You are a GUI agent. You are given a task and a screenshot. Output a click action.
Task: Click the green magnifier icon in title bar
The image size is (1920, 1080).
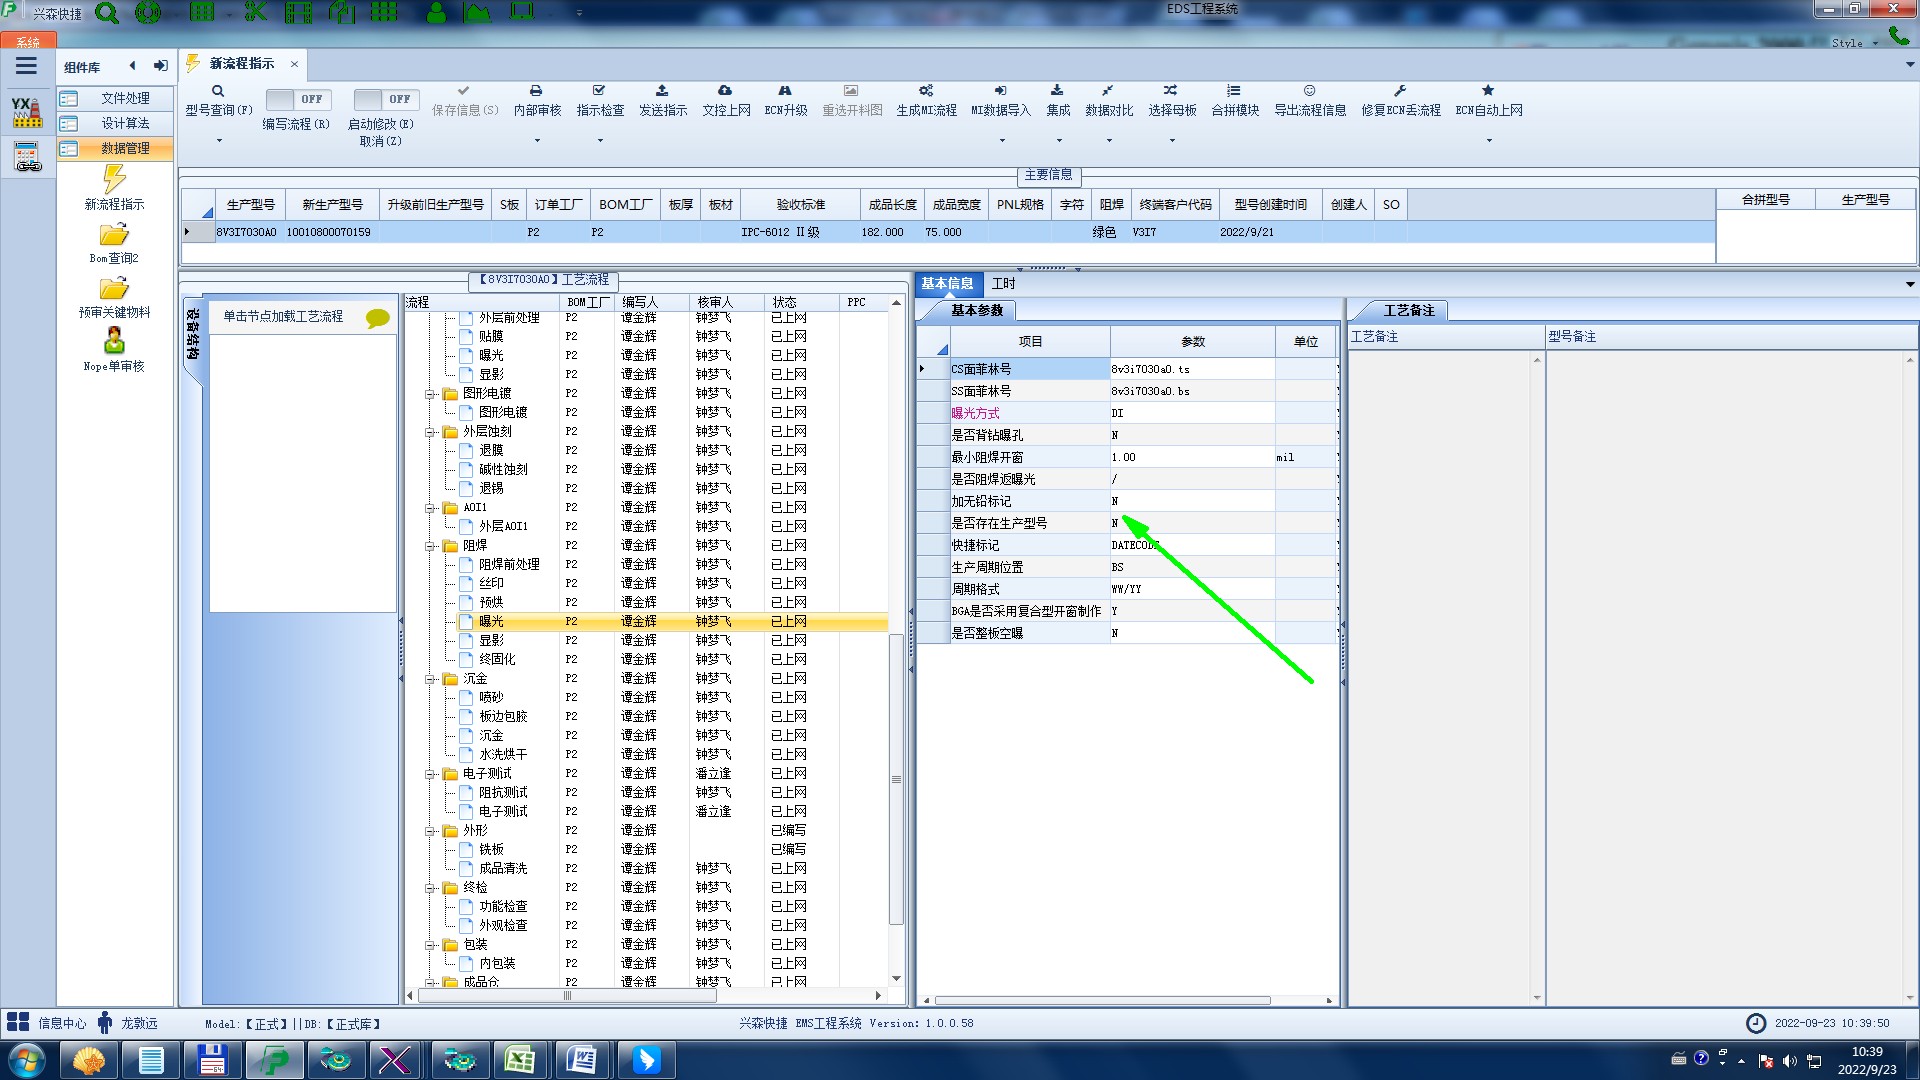(x=107, y=13)
